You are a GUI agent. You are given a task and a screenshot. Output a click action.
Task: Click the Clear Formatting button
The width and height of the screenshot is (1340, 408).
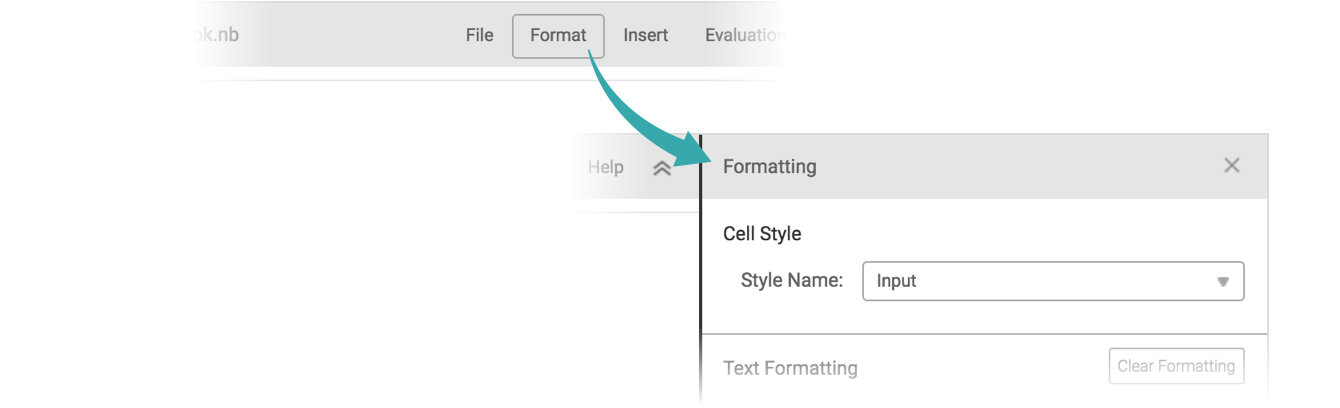[x=1176, y=366]
